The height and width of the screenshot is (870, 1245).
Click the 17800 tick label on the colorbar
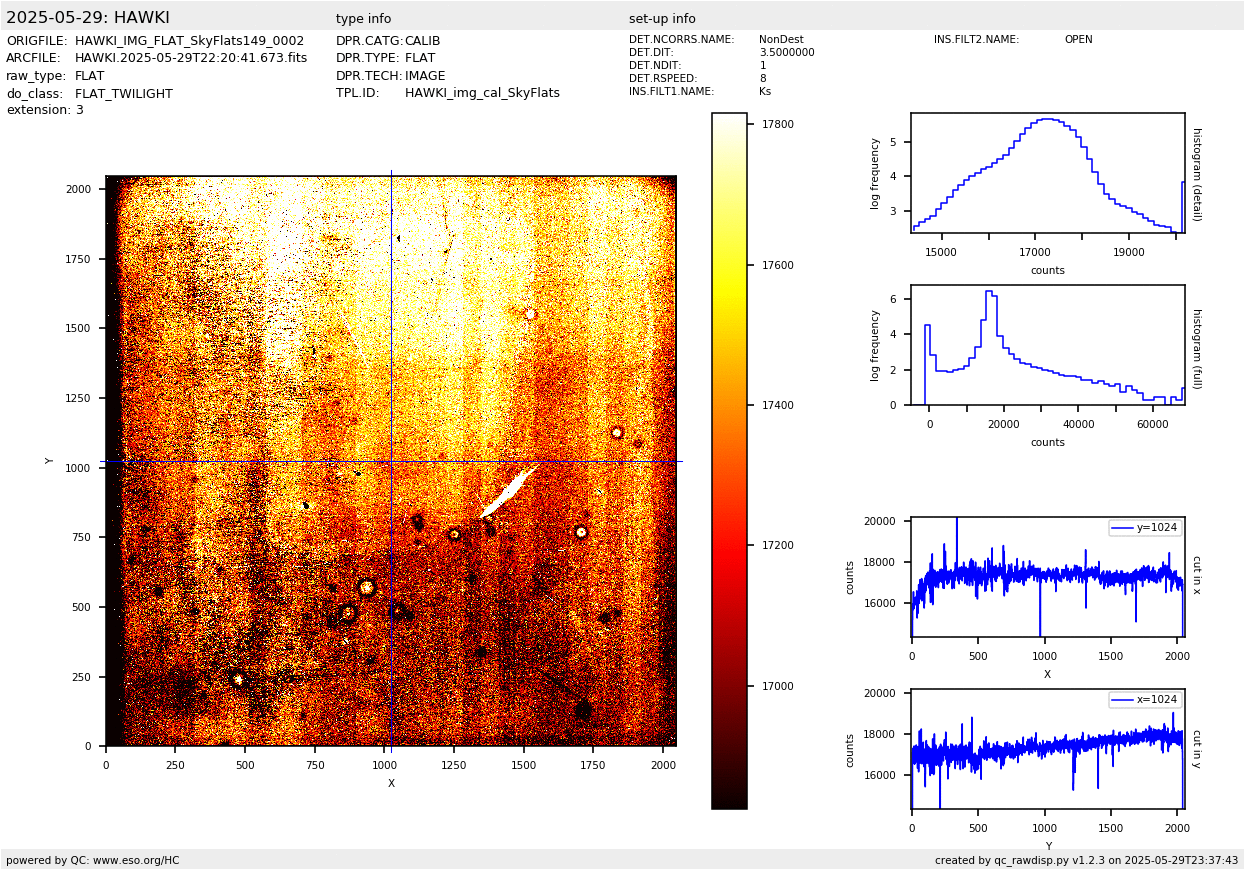(x=777, y=125)
